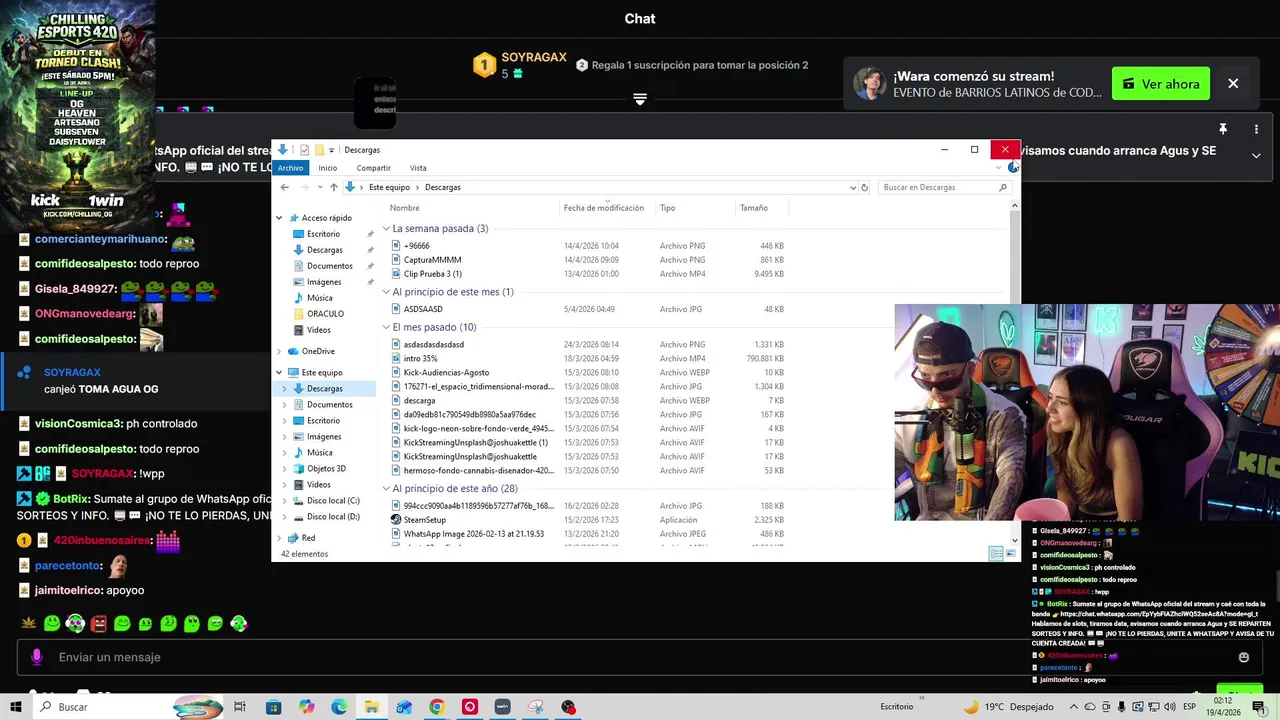The image size is (1280, 720).
Task: Show hidden system tray icons
Action: [x=1074, y=707]
